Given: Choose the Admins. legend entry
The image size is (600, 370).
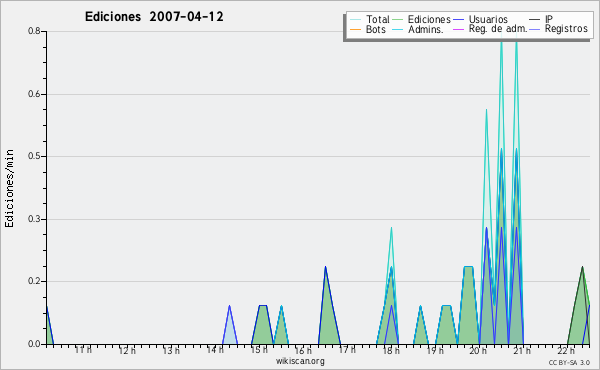Looking at the screenshot, I should tap(418, 29).
